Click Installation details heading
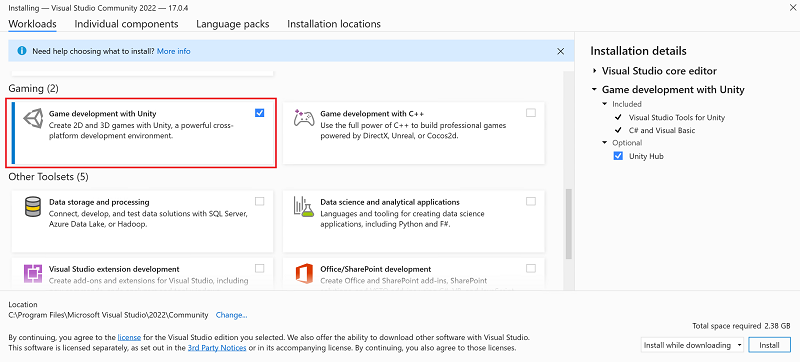This screenshot has width=800, height=362. [638, 51]
